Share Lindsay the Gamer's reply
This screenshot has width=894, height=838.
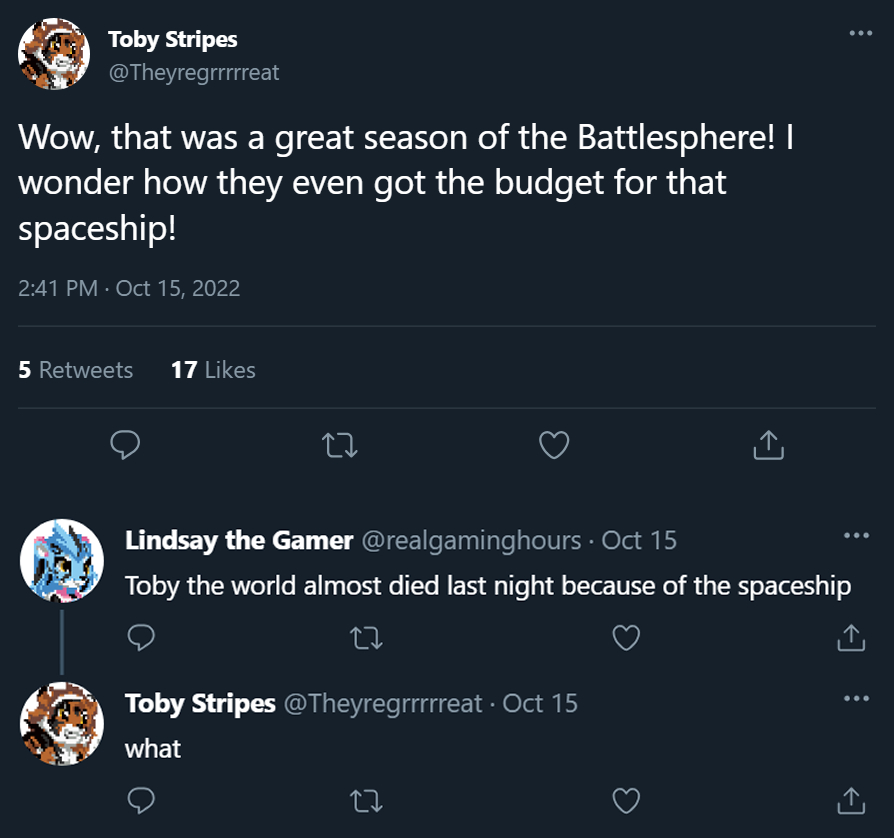[x=849, y=637]
